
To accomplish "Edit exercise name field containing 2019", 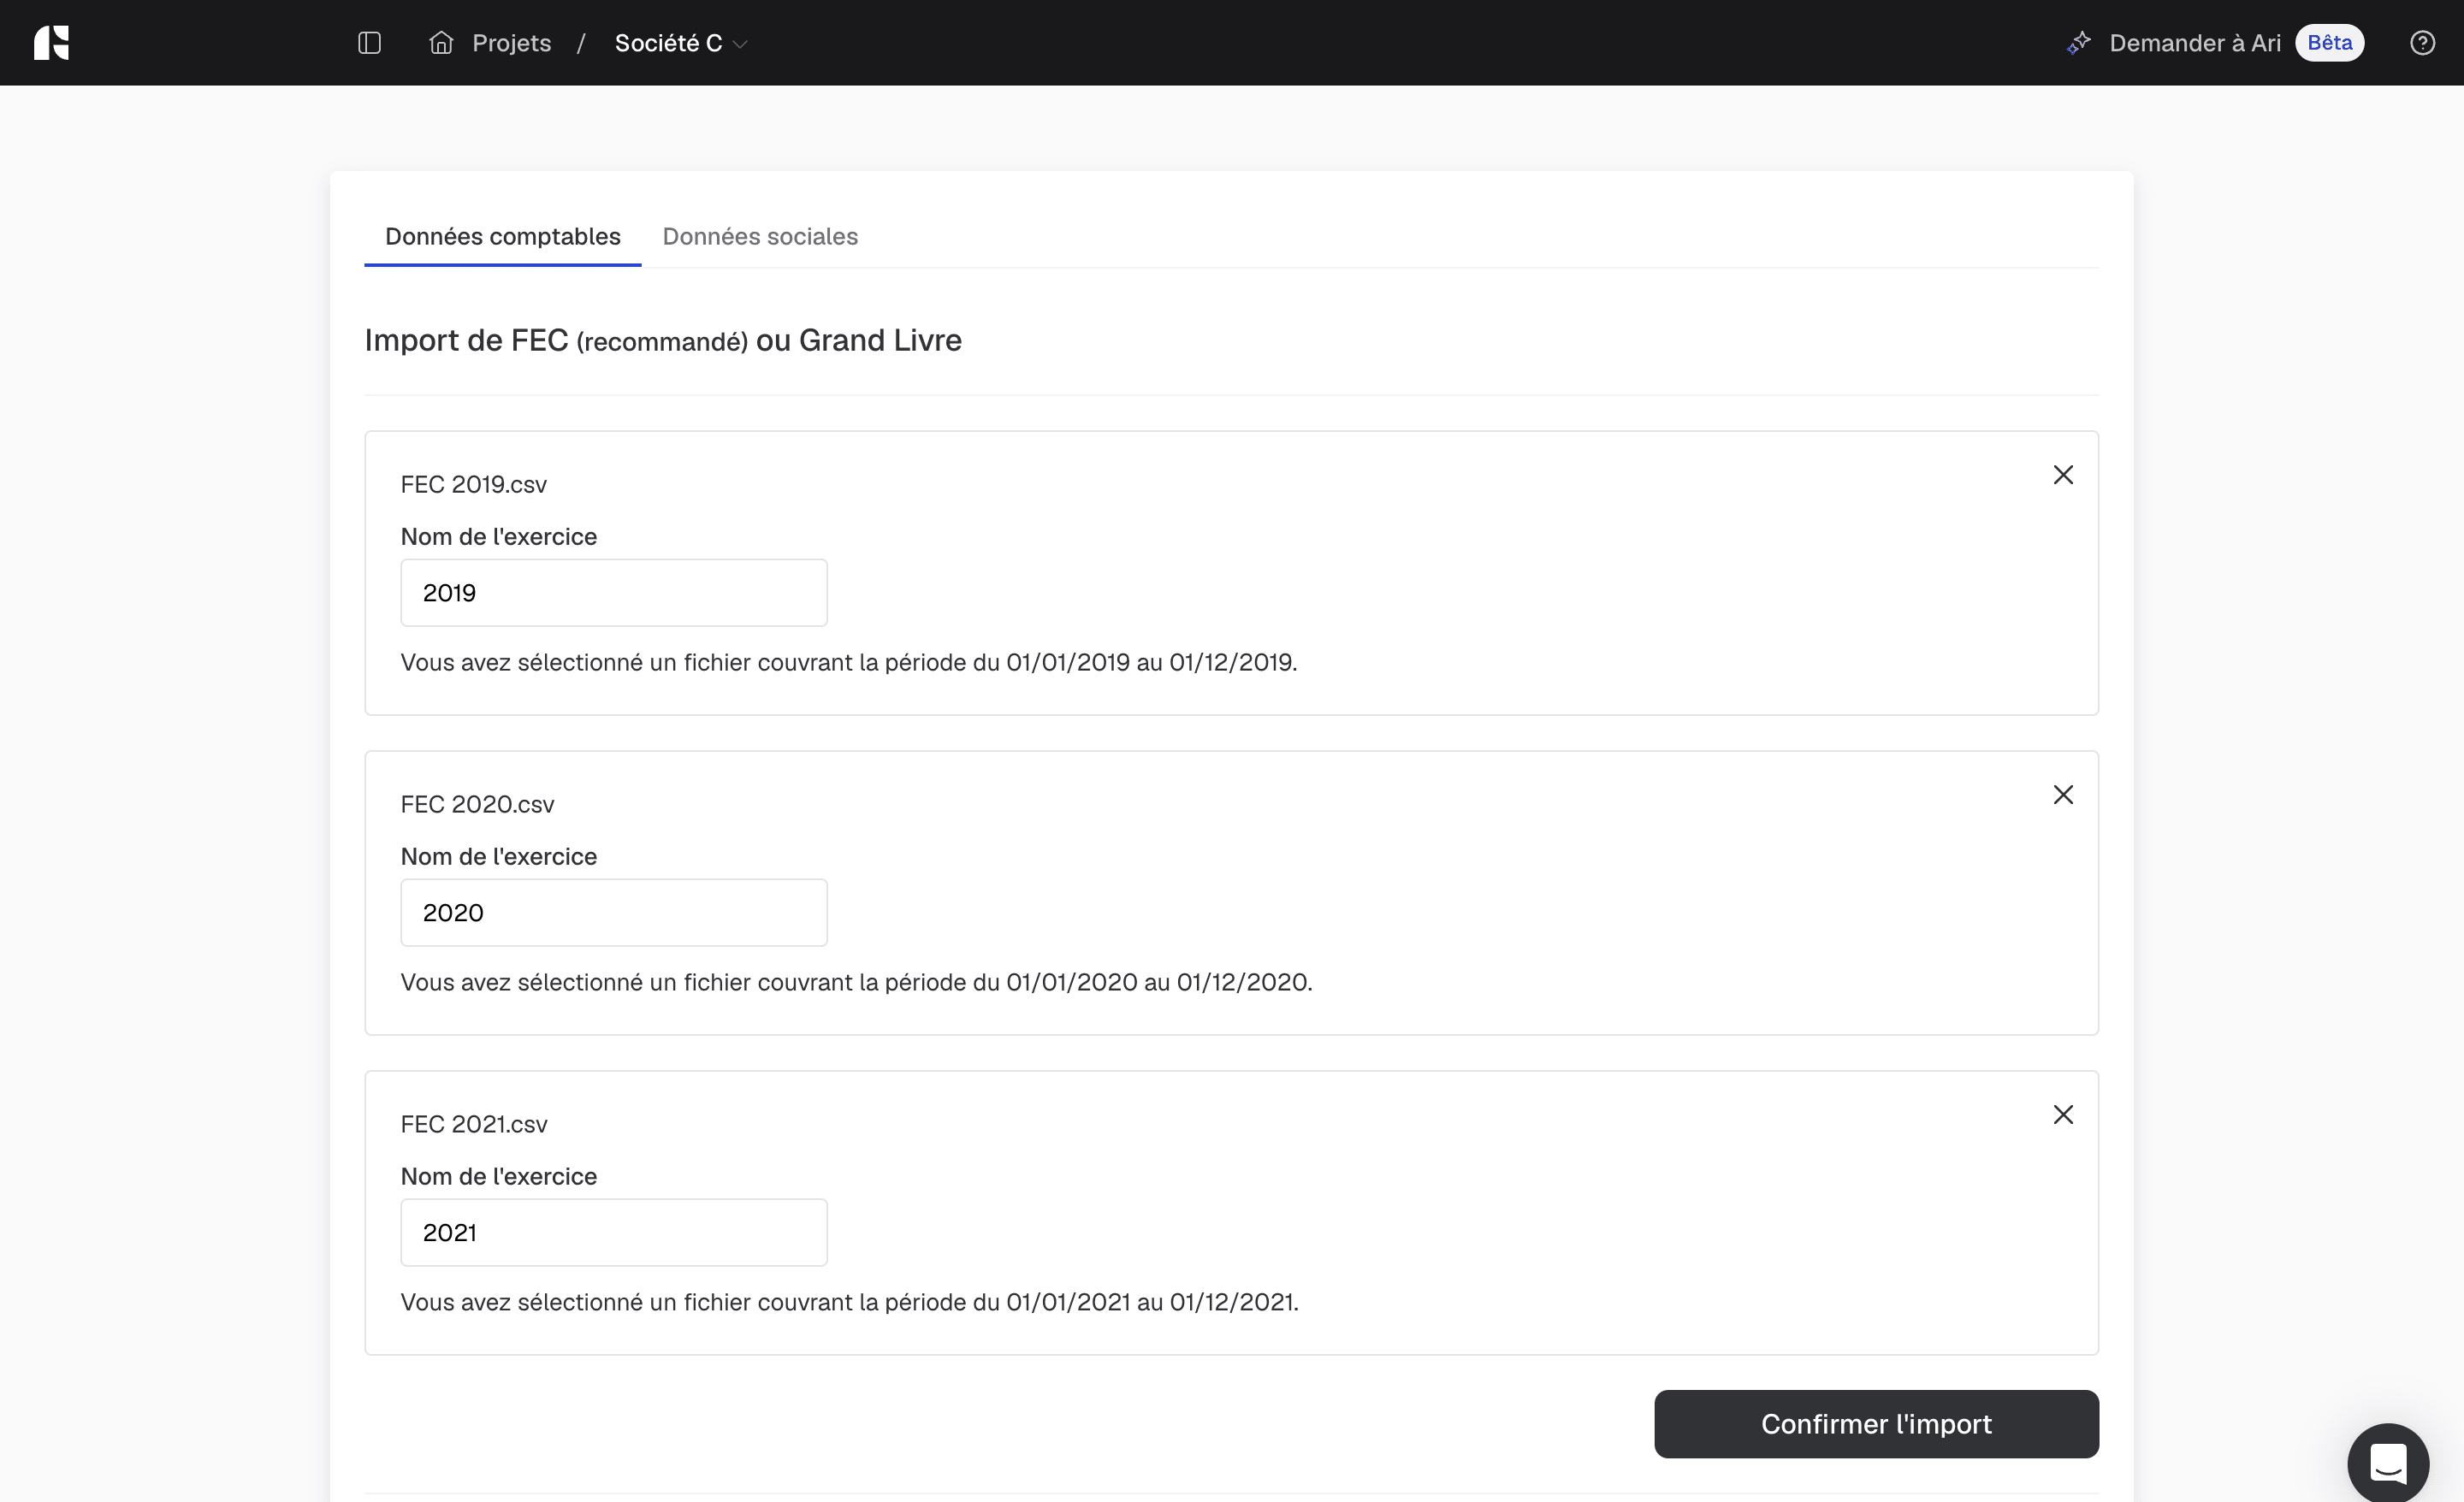I will [614, 593].
